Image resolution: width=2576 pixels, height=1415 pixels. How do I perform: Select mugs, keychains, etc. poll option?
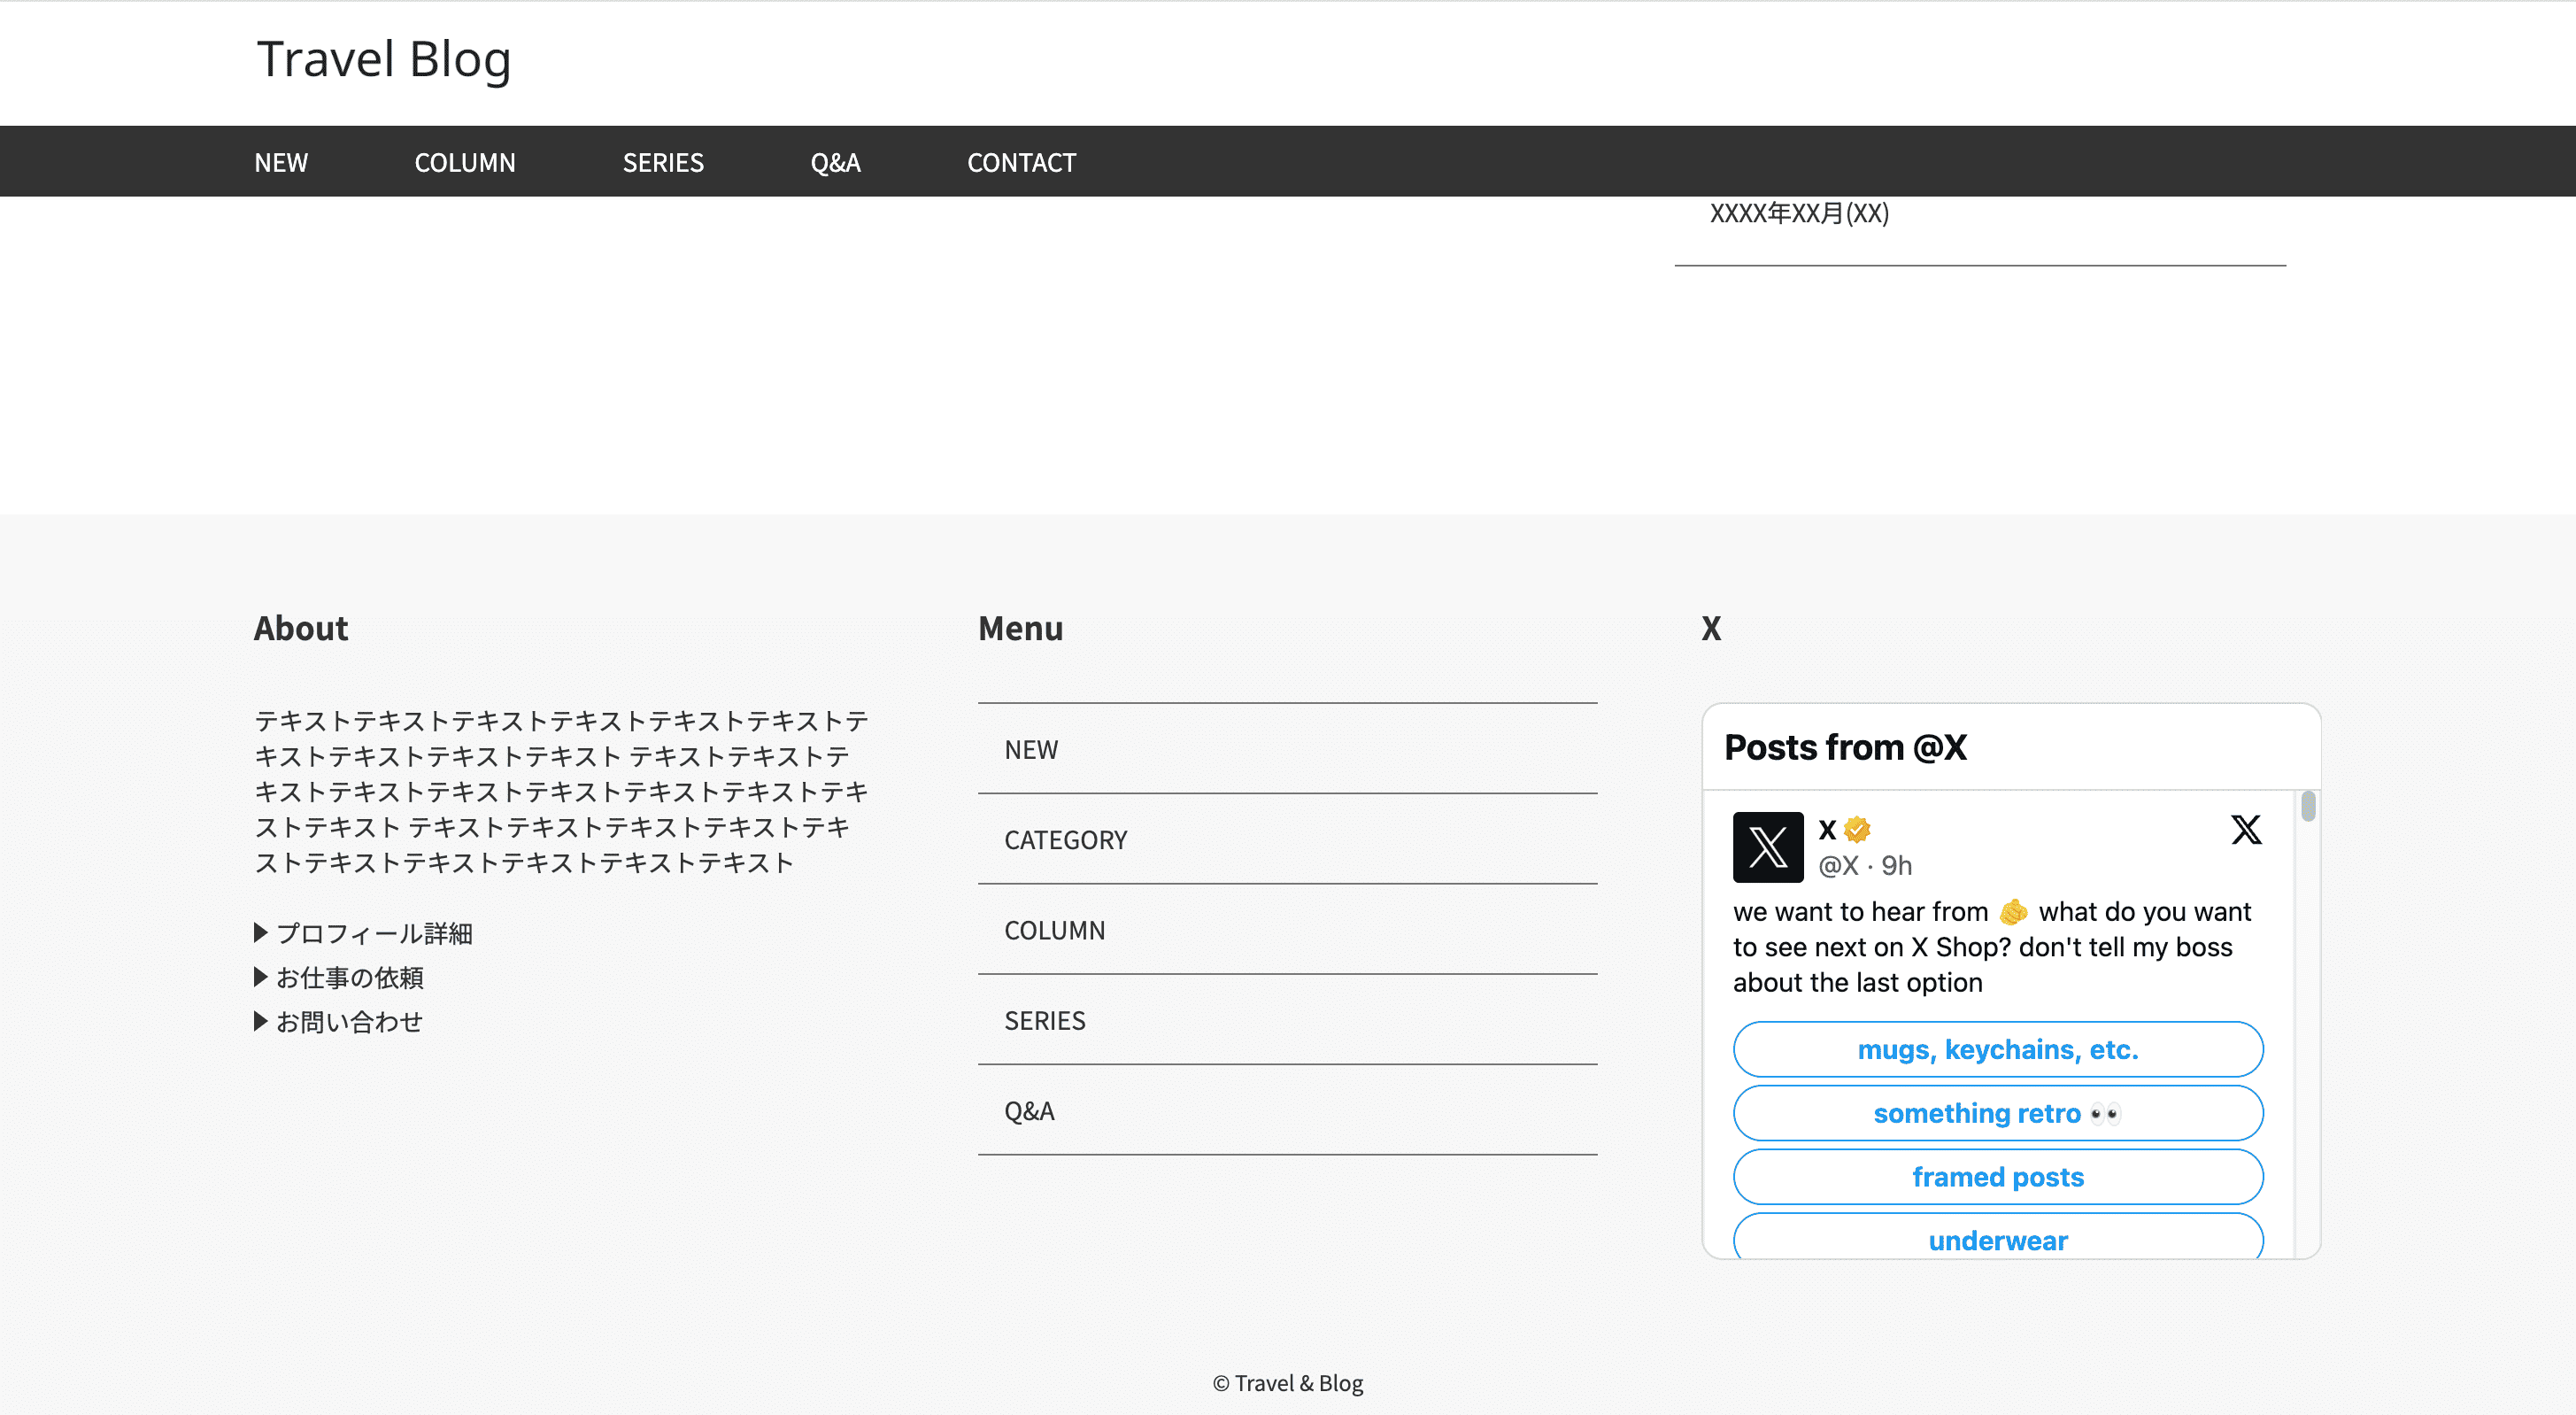point(1998,1049)
